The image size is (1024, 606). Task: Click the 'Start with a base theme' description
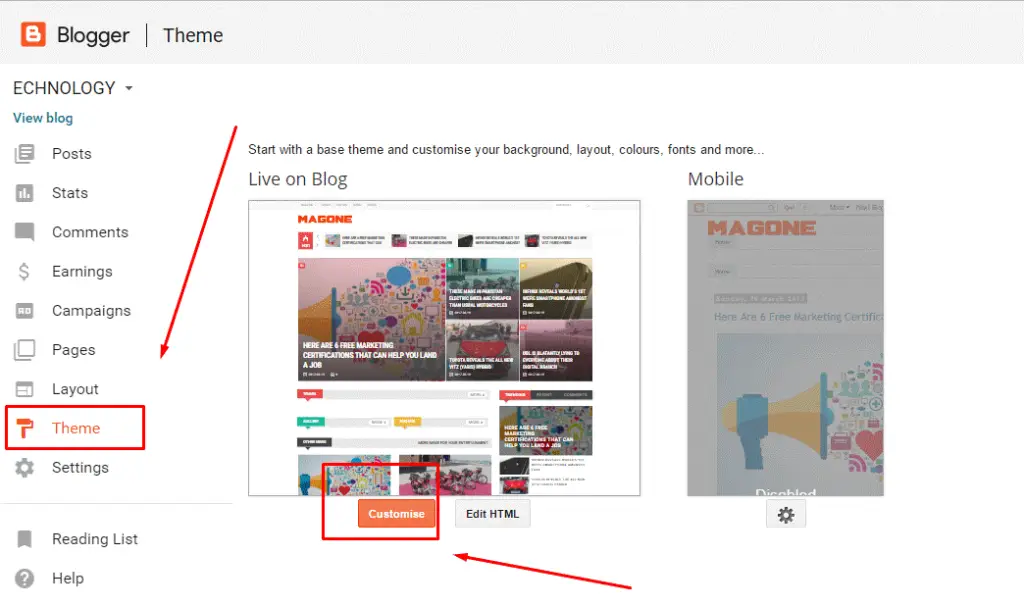point(506,150)
